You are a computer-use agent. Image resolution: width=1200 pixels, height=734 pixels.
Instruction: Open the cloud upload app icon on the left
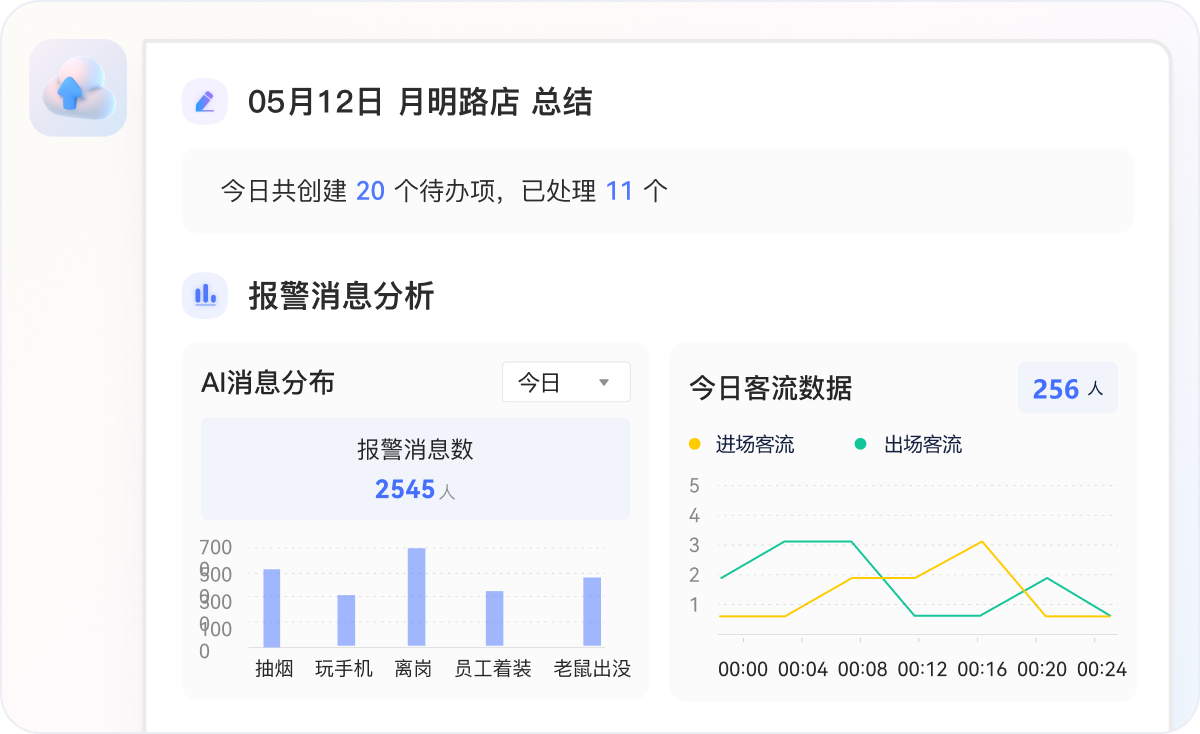coord(78,88)
